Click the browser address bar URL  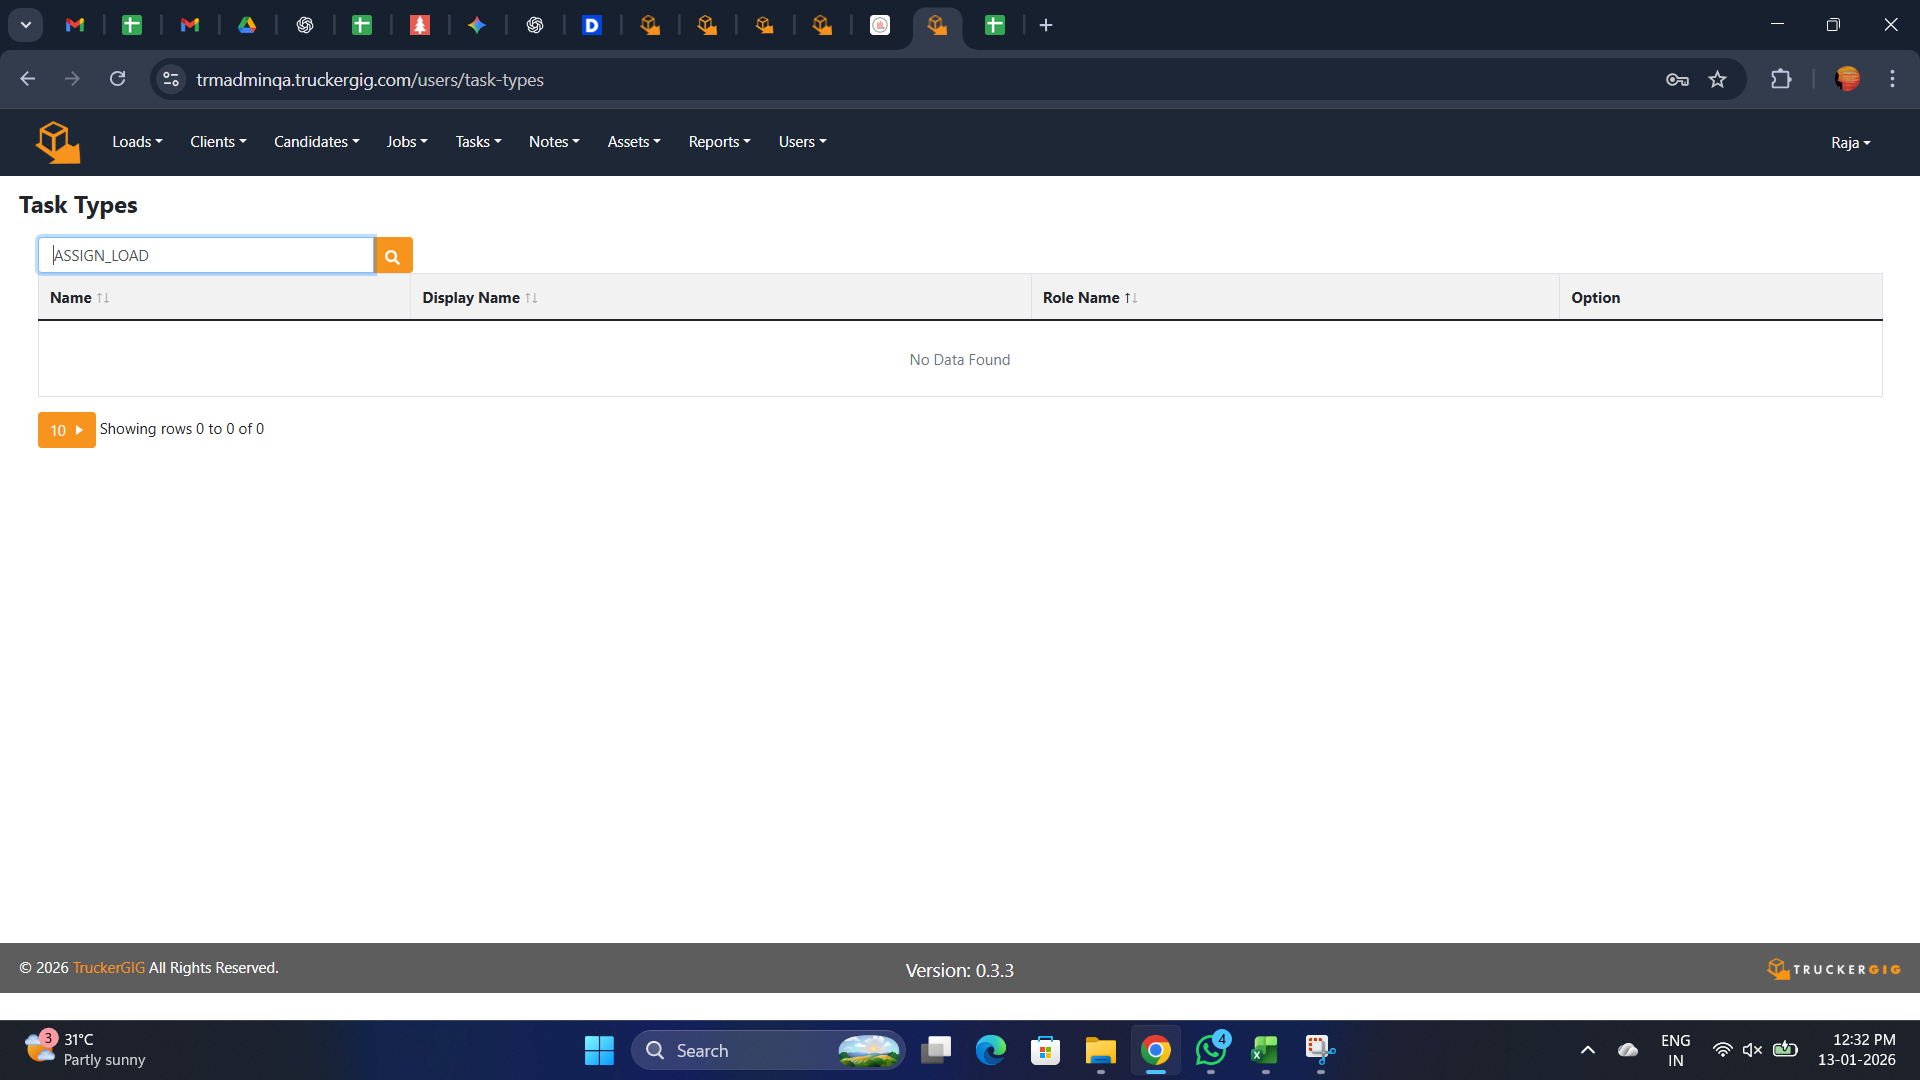click(370, 80)
